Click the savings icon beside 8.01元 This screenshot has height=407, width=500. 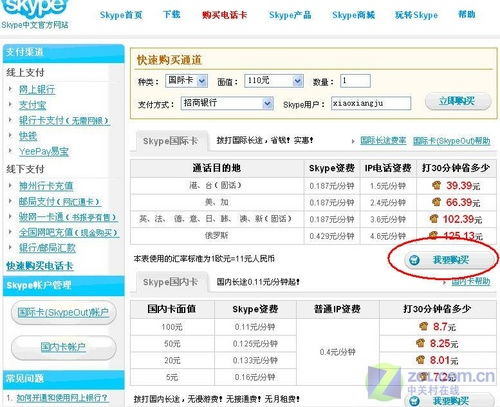click(421, 359)
